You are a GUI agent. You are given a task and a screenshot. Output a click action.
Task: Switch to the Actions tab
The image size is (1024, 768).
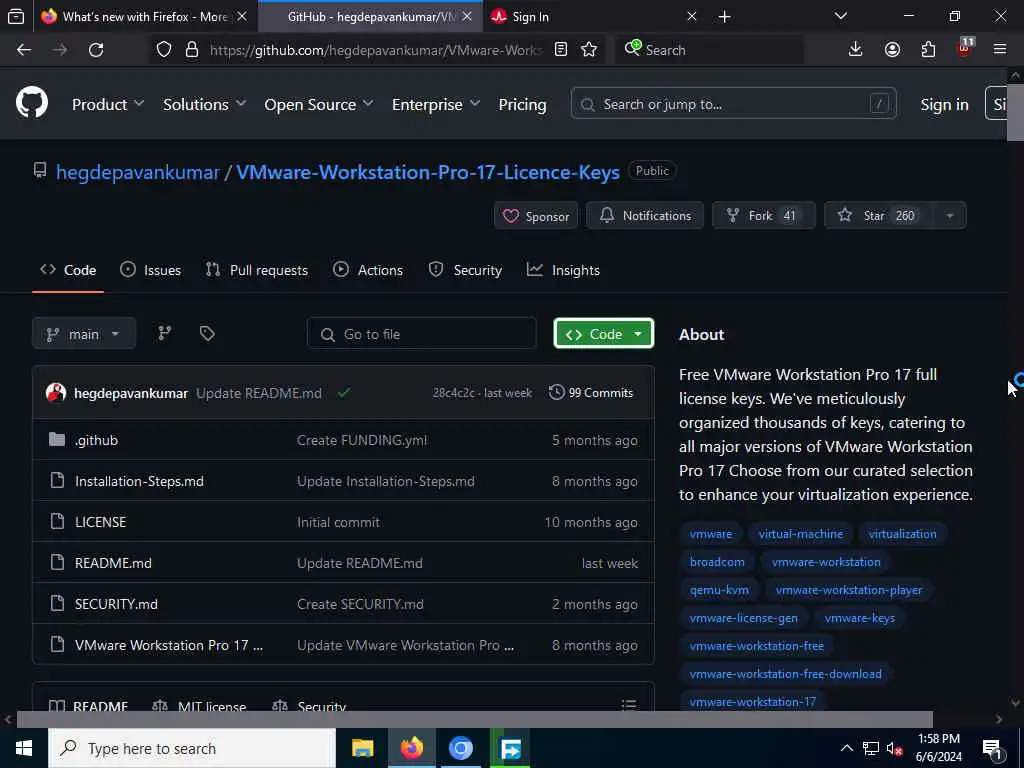tap(368, 270)
